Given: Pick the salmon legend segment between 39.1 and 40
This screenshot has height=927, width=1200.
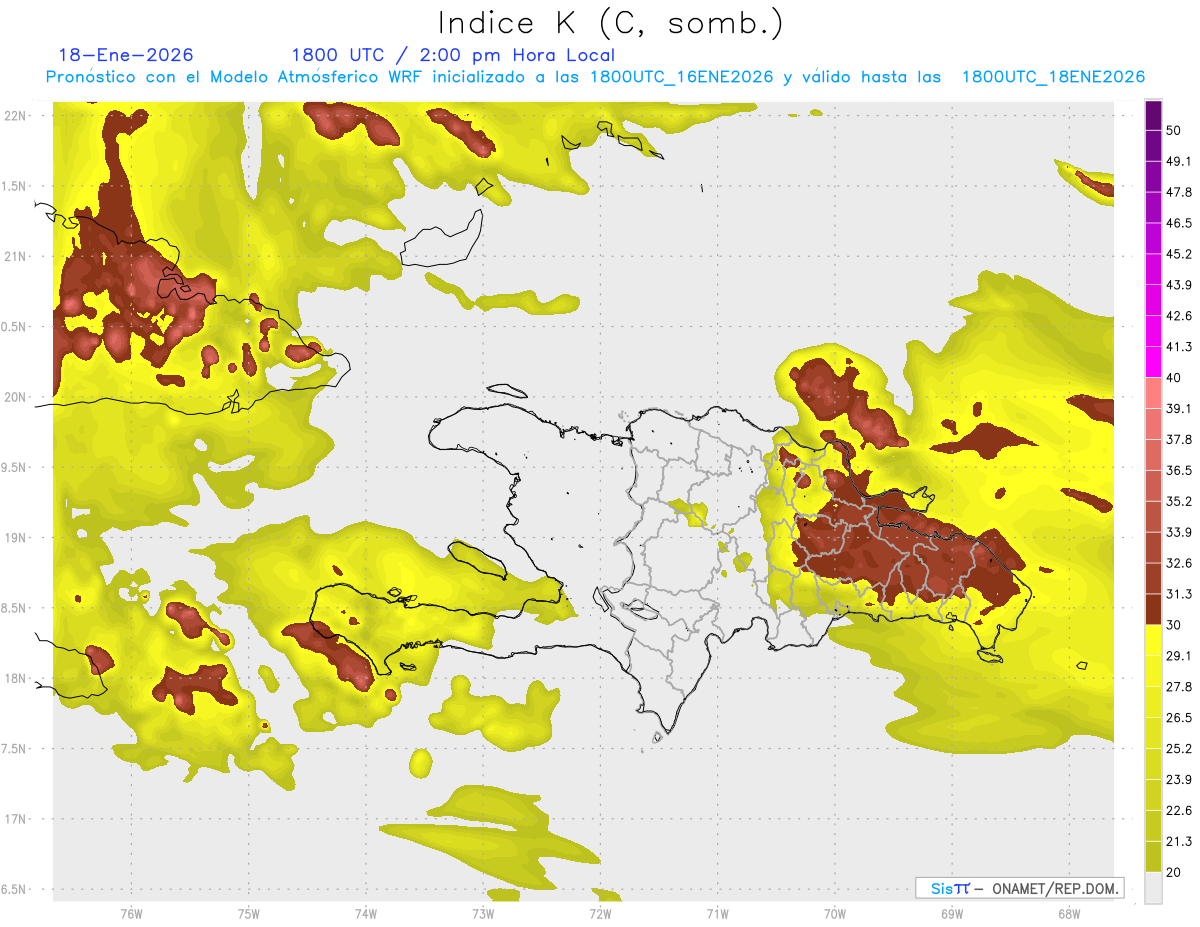Looking at the screenshot, I should pos(1154,393).
